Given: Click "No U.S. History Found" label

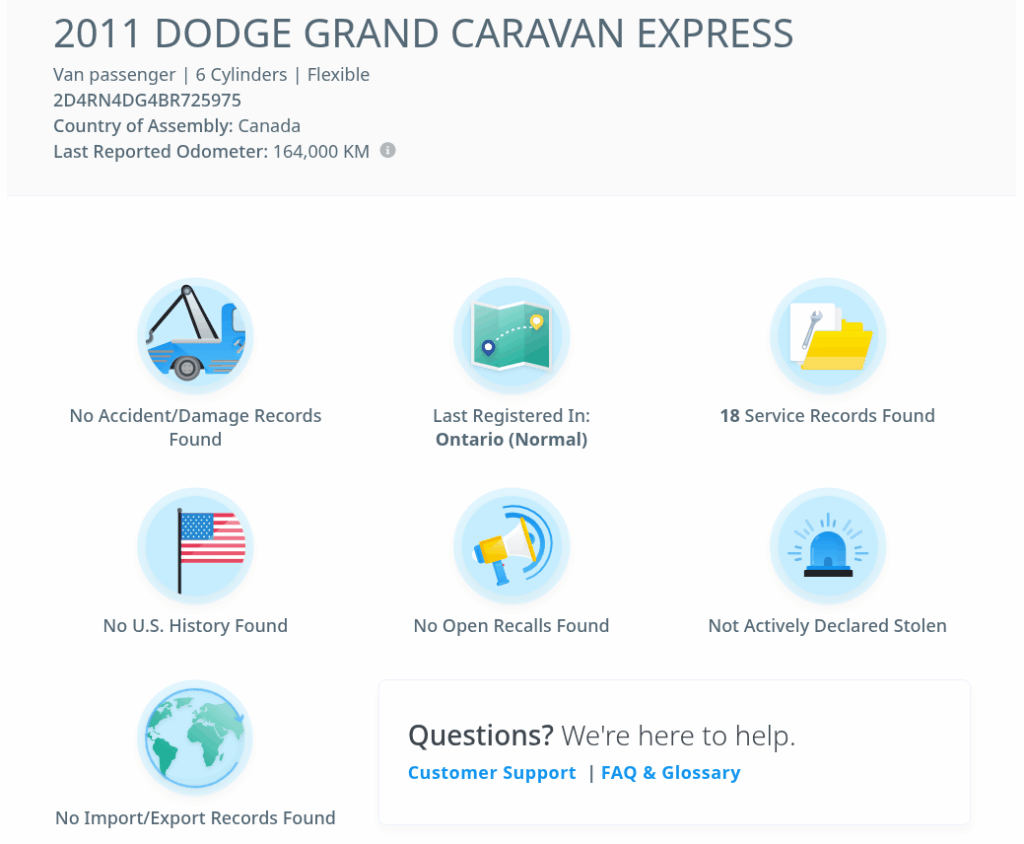Looking at the screenshot, I should pos(195,626).
